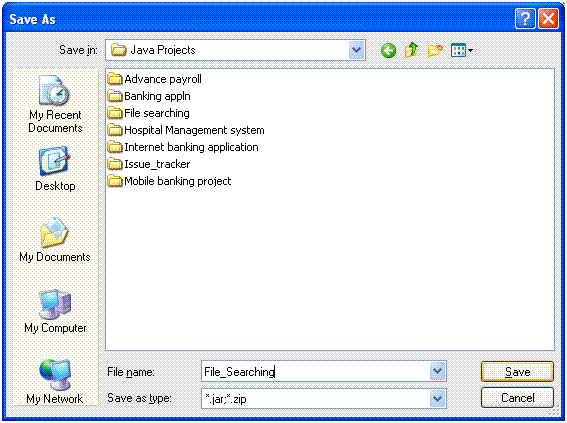This screenshot has width=567, height=423.
Task: Expand the Save in location dropdown
Action: pyautogui.click(x=356, y=50)
